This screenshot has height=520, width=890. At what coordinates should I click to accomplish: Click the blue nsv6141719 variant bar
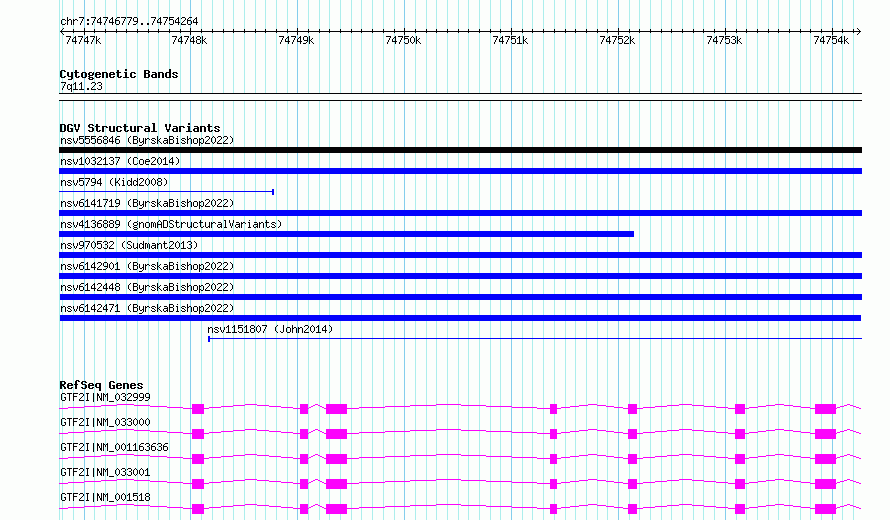tap(460, 213)
